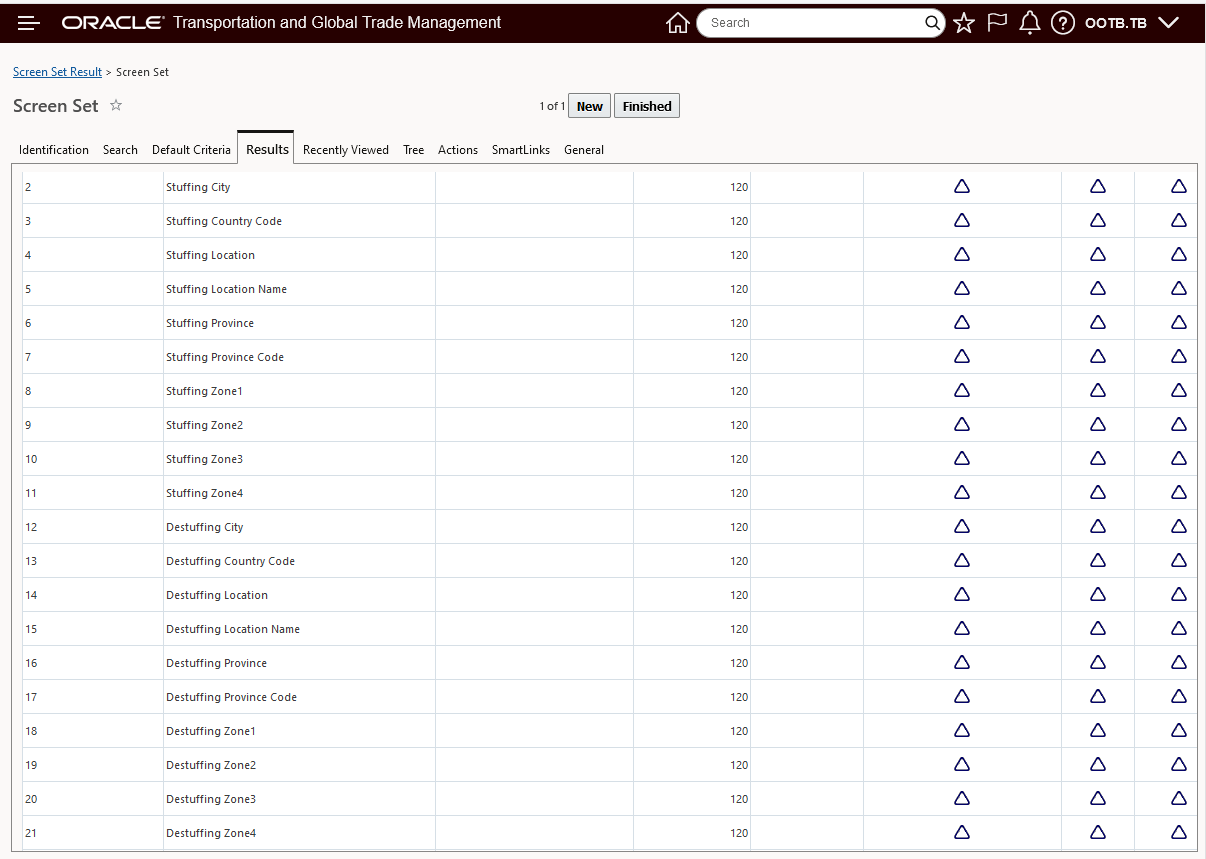The height and width of the screenshot is (859, 1206).
Task: Open the hamburger navigation menu
Action: click(x=29, y=23)
